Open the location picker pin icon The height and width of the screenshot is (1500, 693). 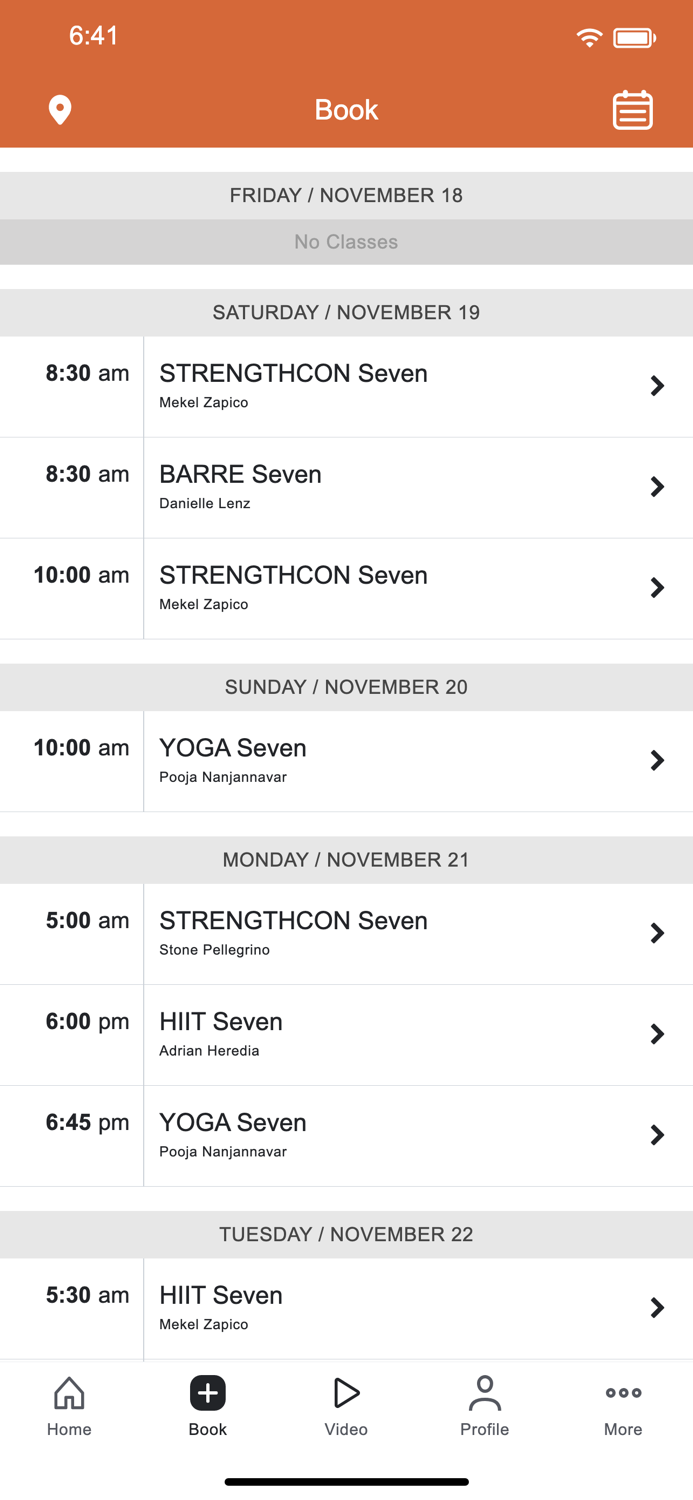(60, 110)
